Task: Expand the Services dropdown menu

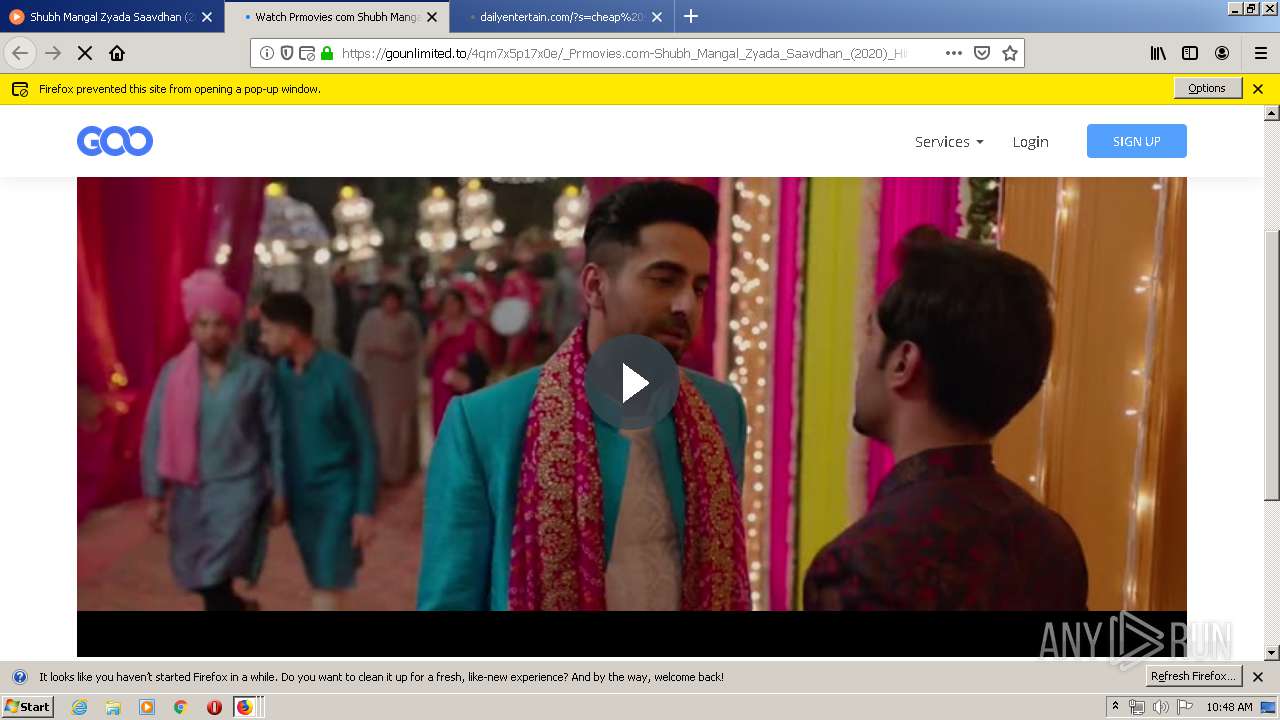Action: [x=949, y=142]
